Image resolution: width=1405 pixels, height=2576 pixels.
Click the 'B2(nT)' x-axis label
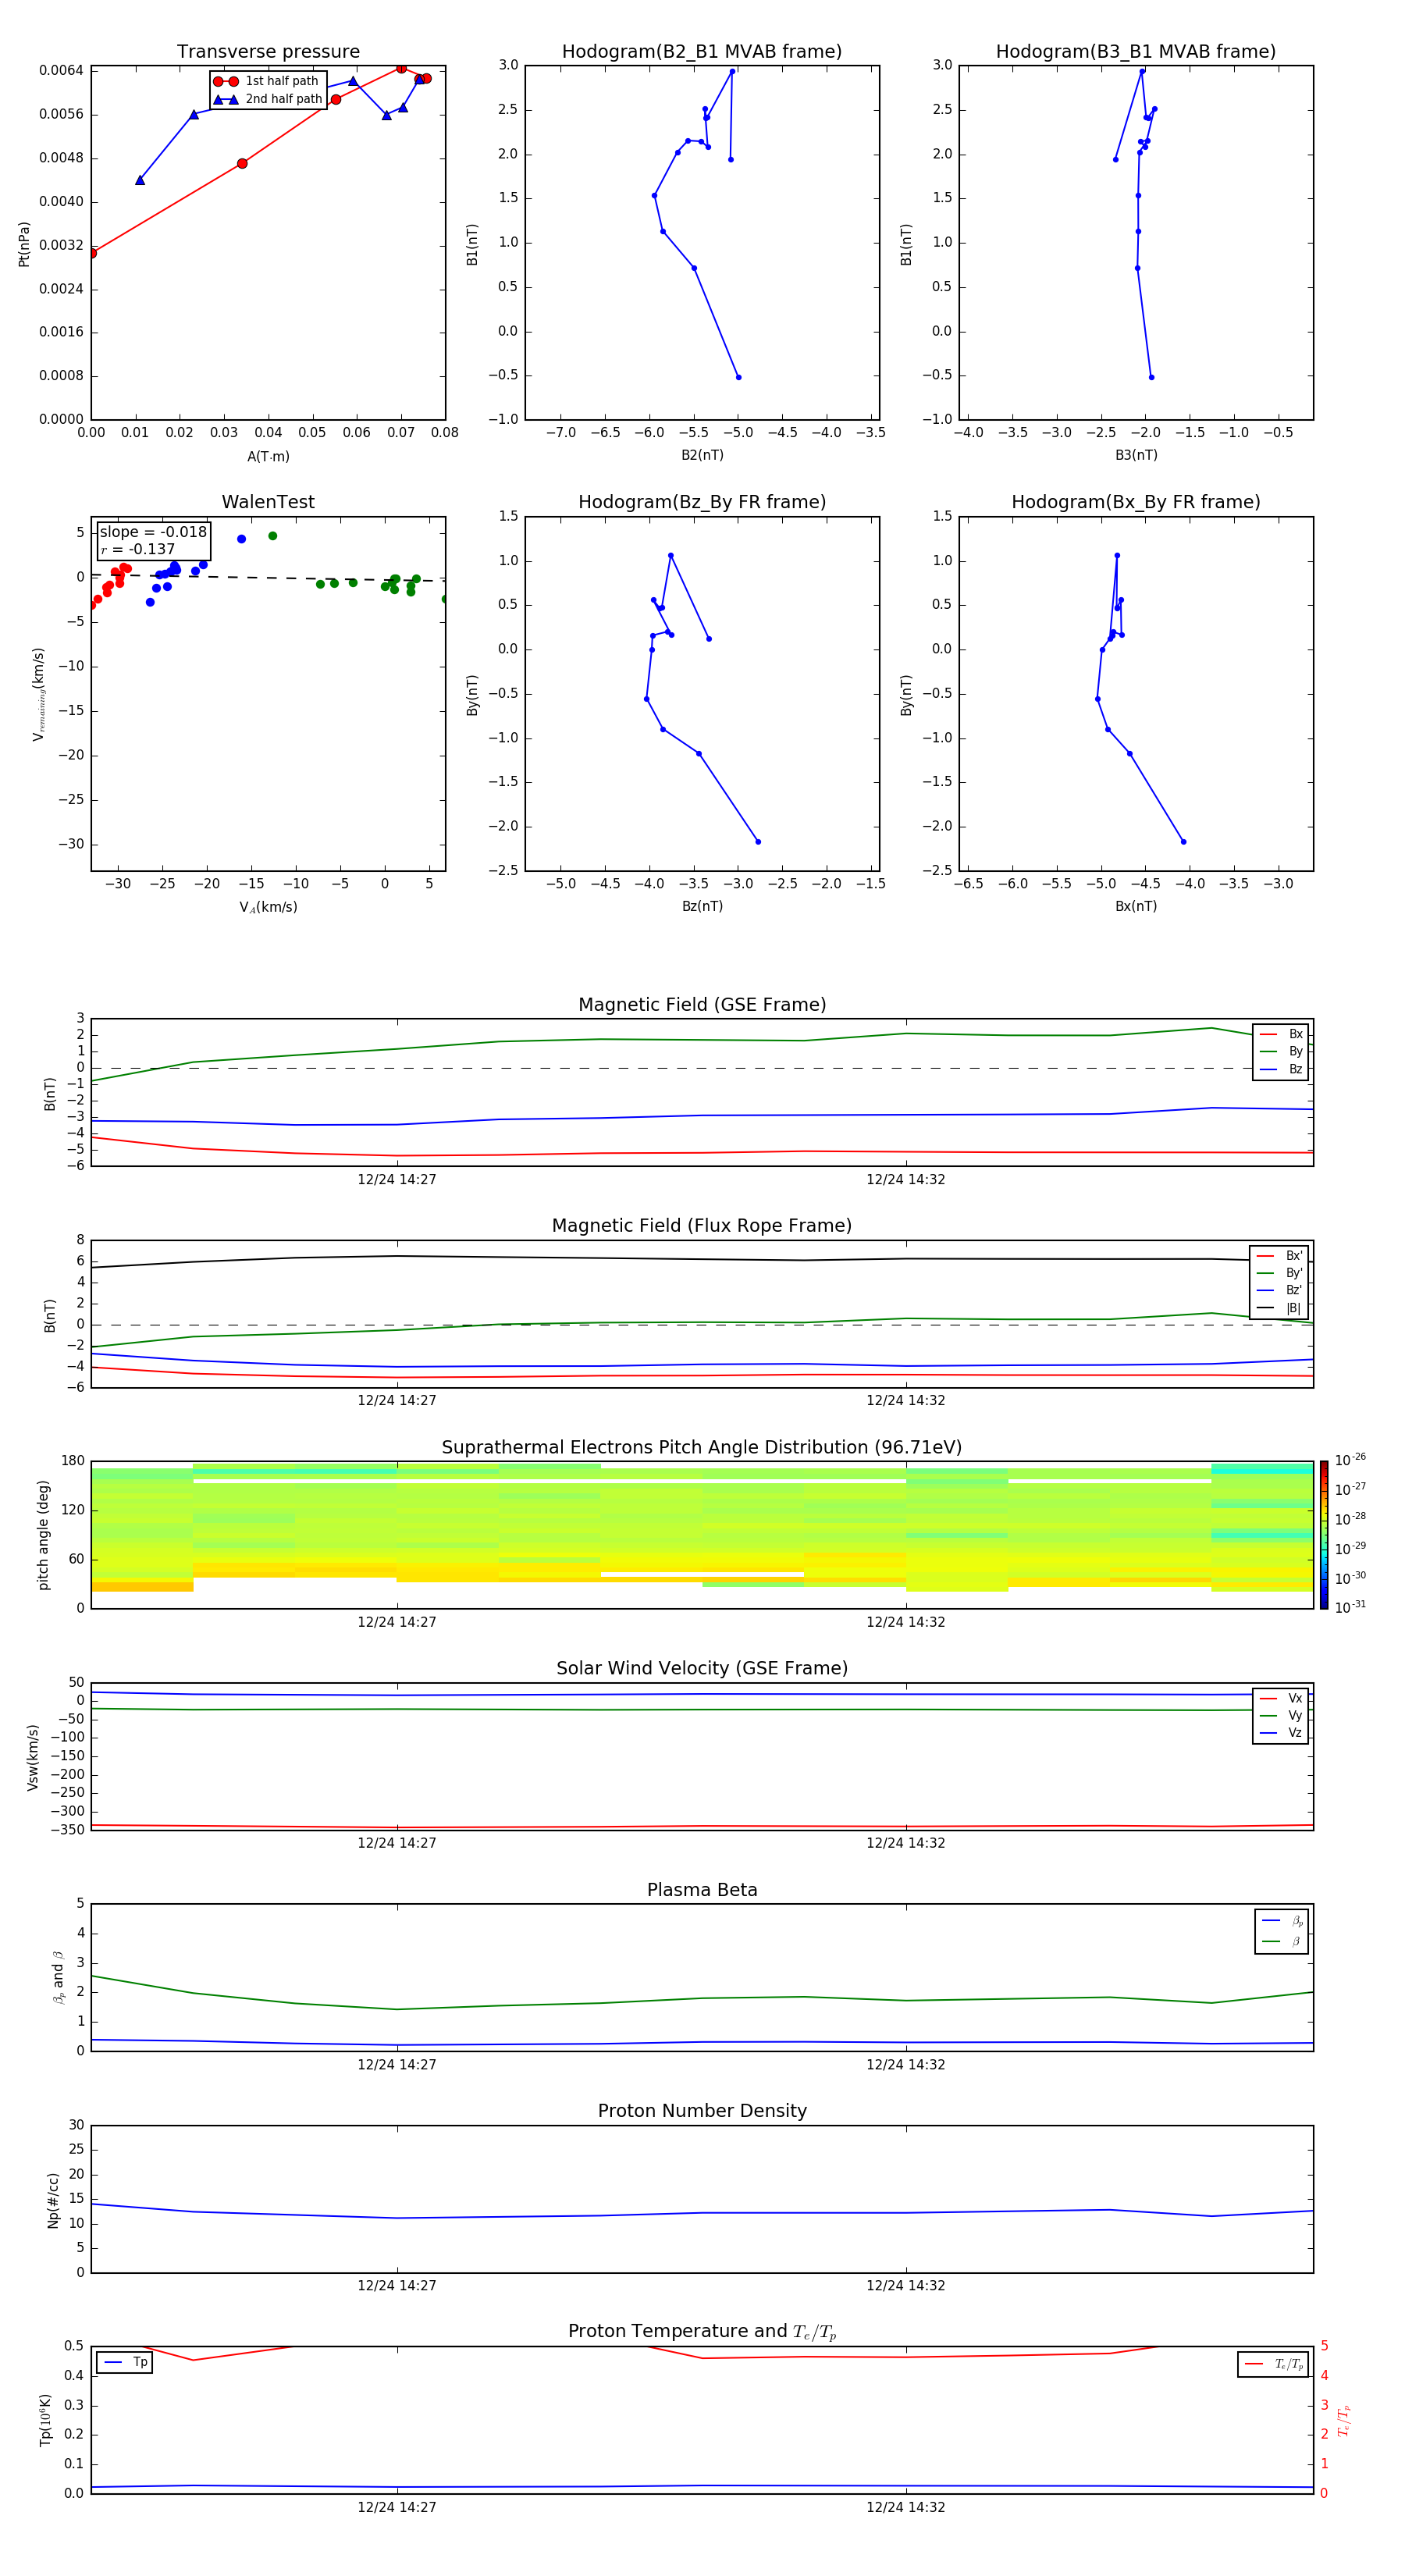click(x=702, y=455)
